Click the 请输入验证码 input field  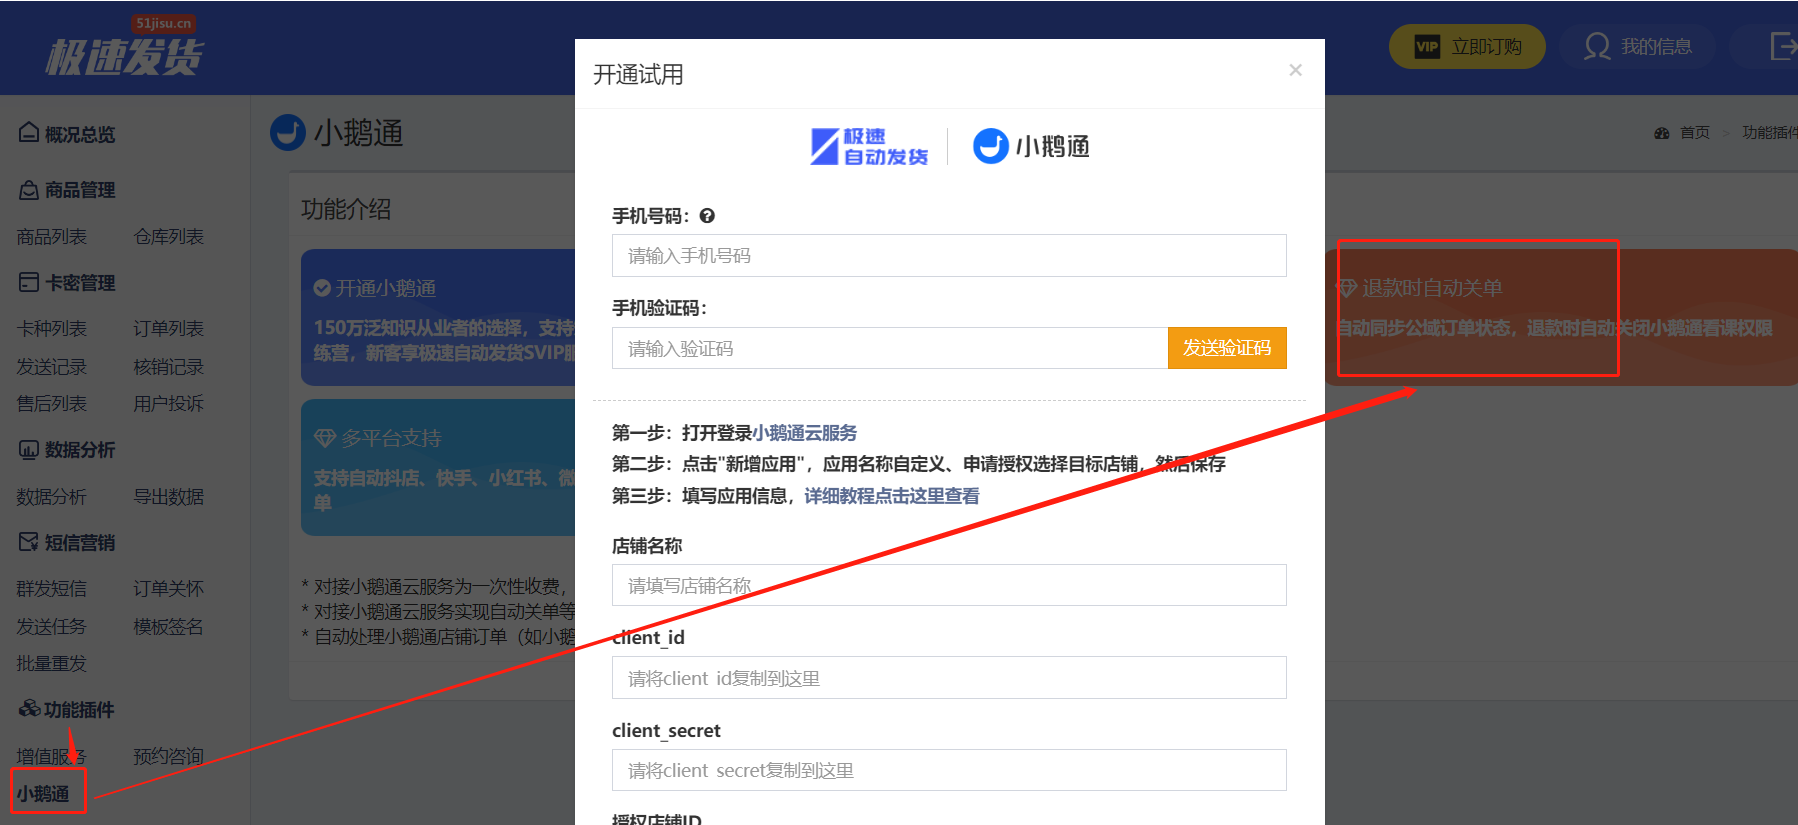[889, 348]
